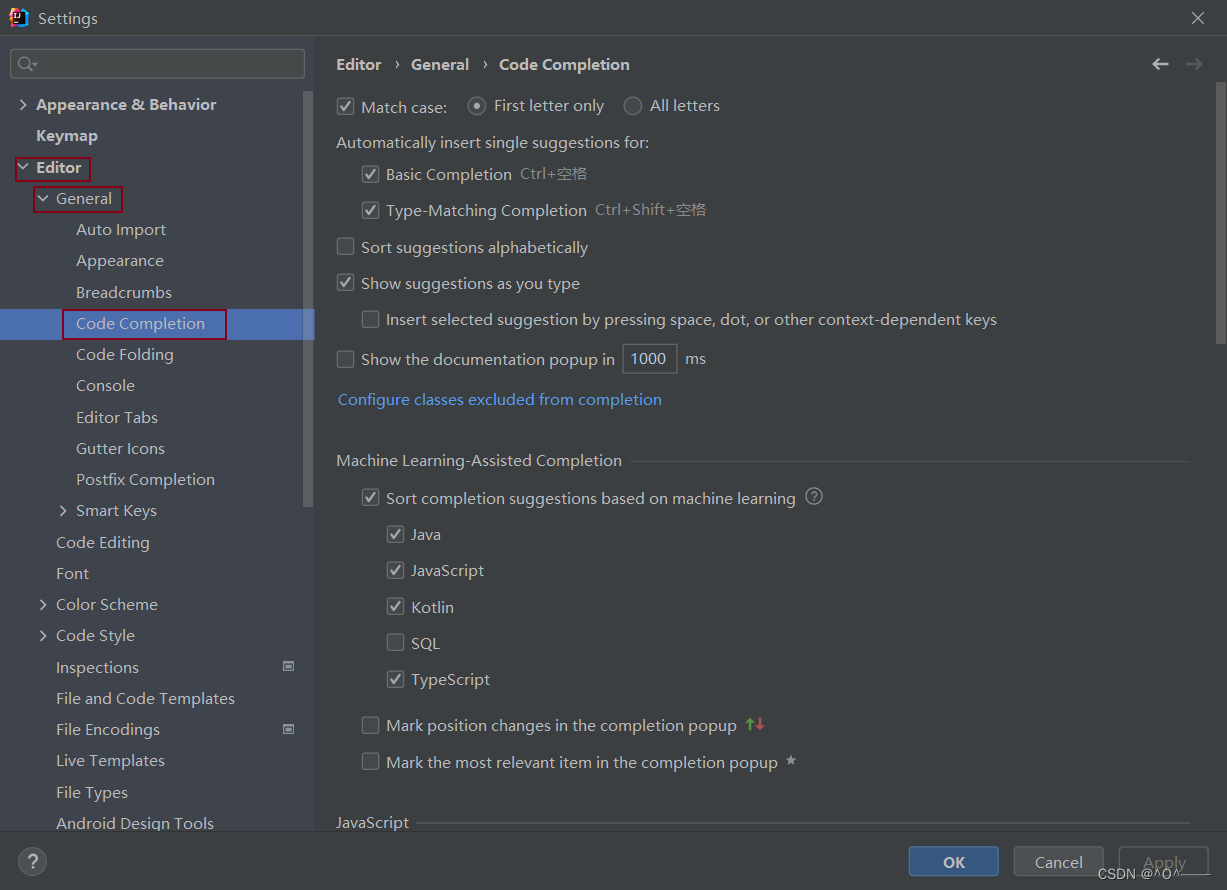Click the search magnifier icon in settings search
This screenshot has width=1227, height=890.
(27, 64)
